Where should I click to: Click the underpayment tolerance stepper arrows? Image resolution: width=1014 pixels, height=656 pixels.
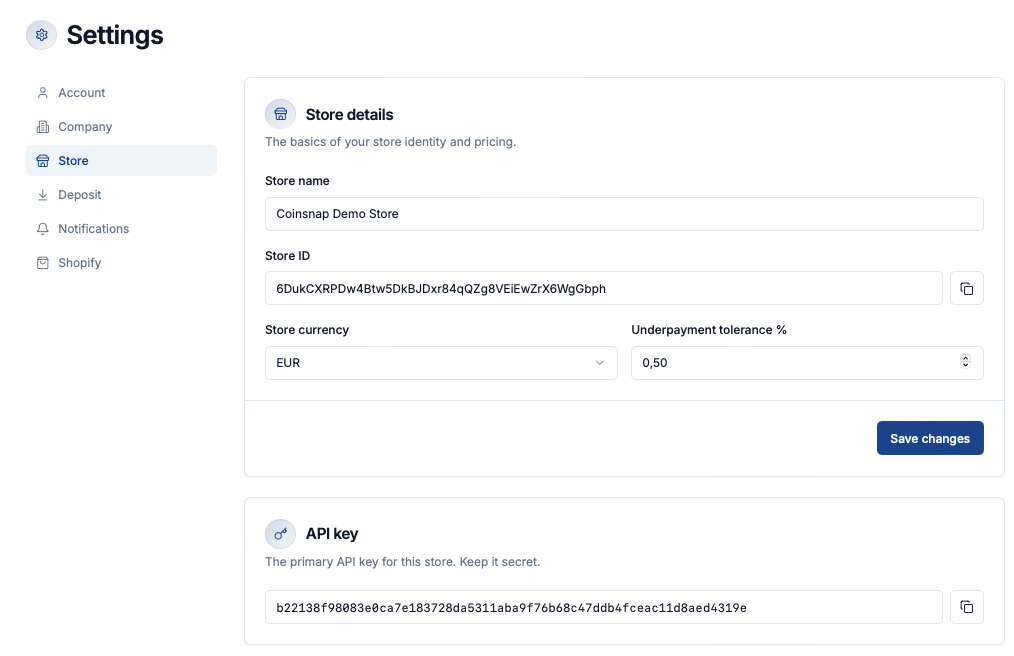[x=965, y=361]
